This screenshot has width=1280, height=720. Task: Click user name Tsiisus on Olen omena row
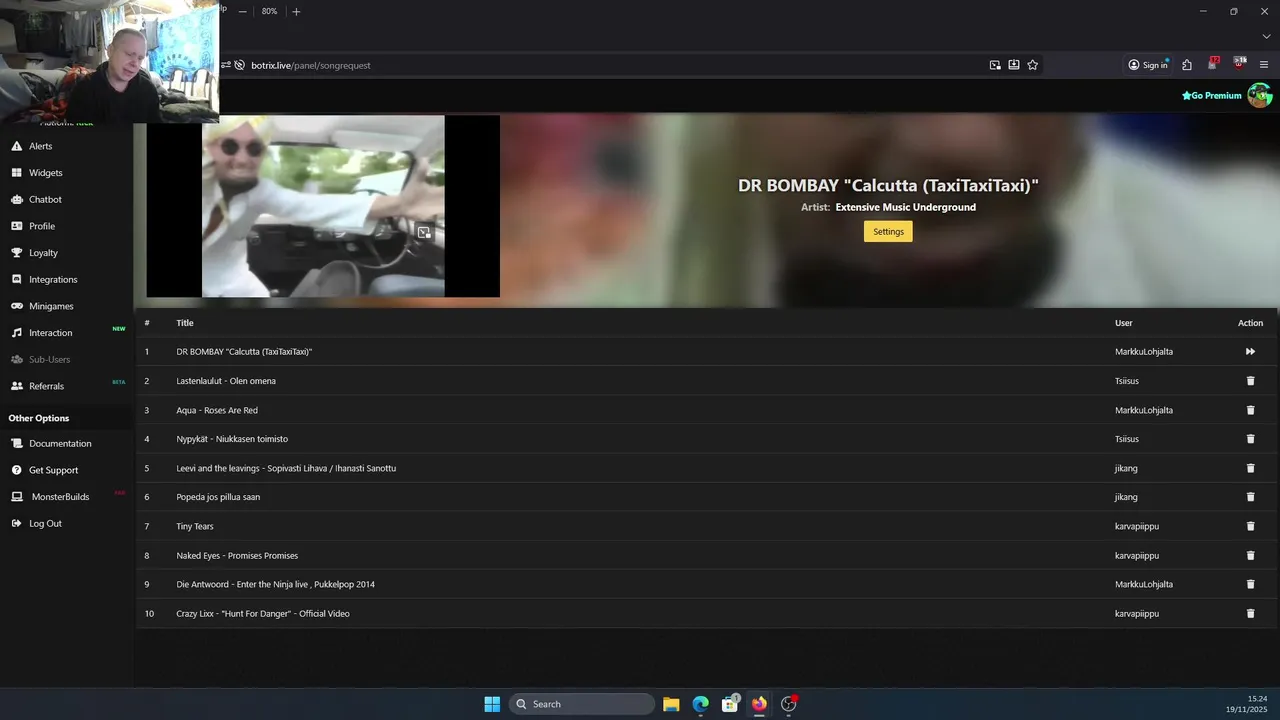click(x=1127, y=381)
